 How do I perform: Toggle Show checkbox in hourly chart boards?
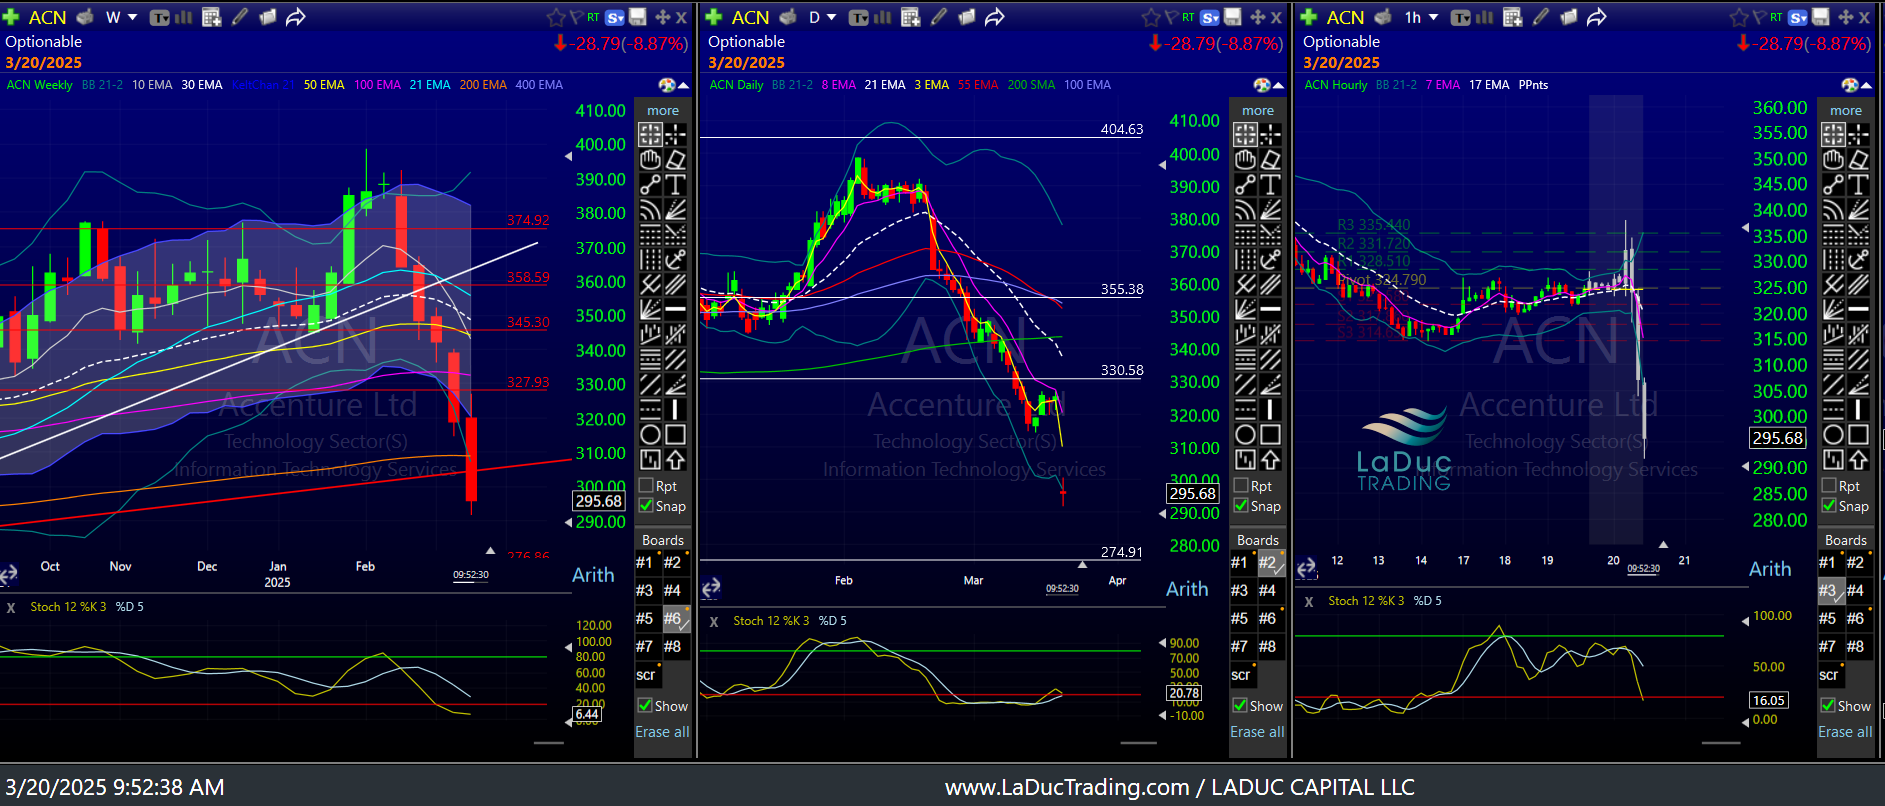coord(1828,706)
